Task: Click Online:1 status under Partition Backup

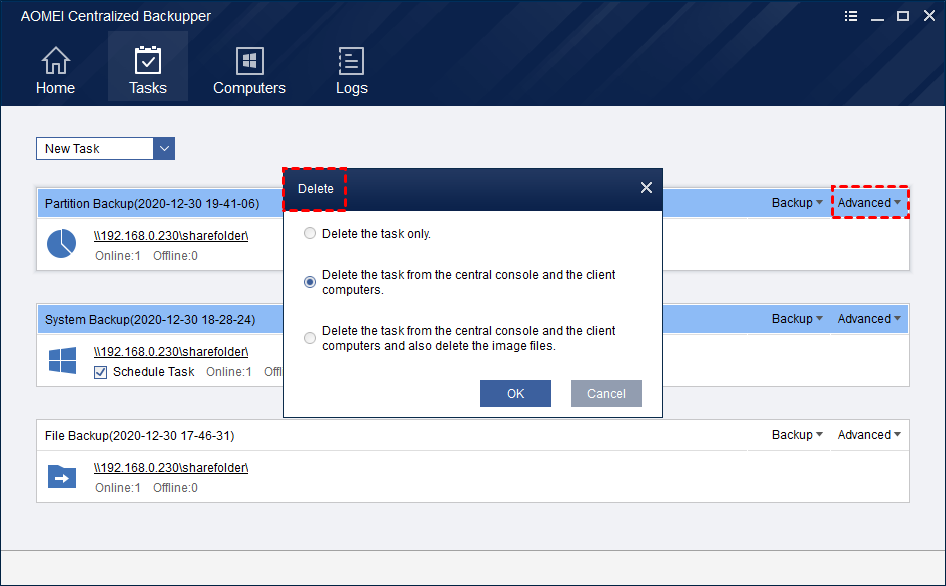Action: (118, 256)
